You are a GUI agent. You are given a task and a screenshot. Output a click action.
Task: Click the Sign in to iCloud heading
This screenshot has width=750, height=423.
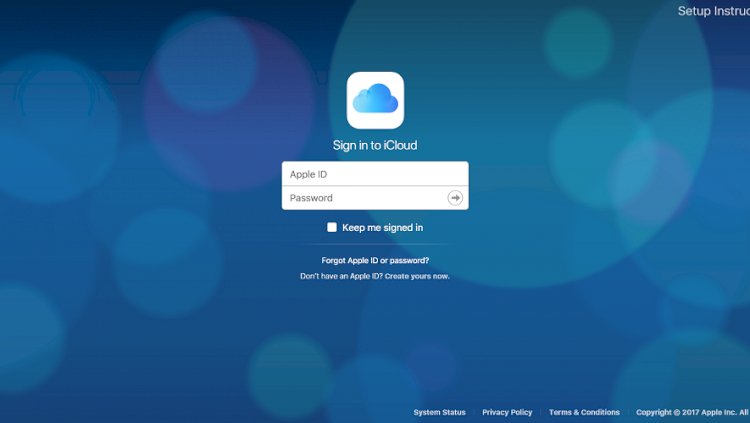pos(375,145)
